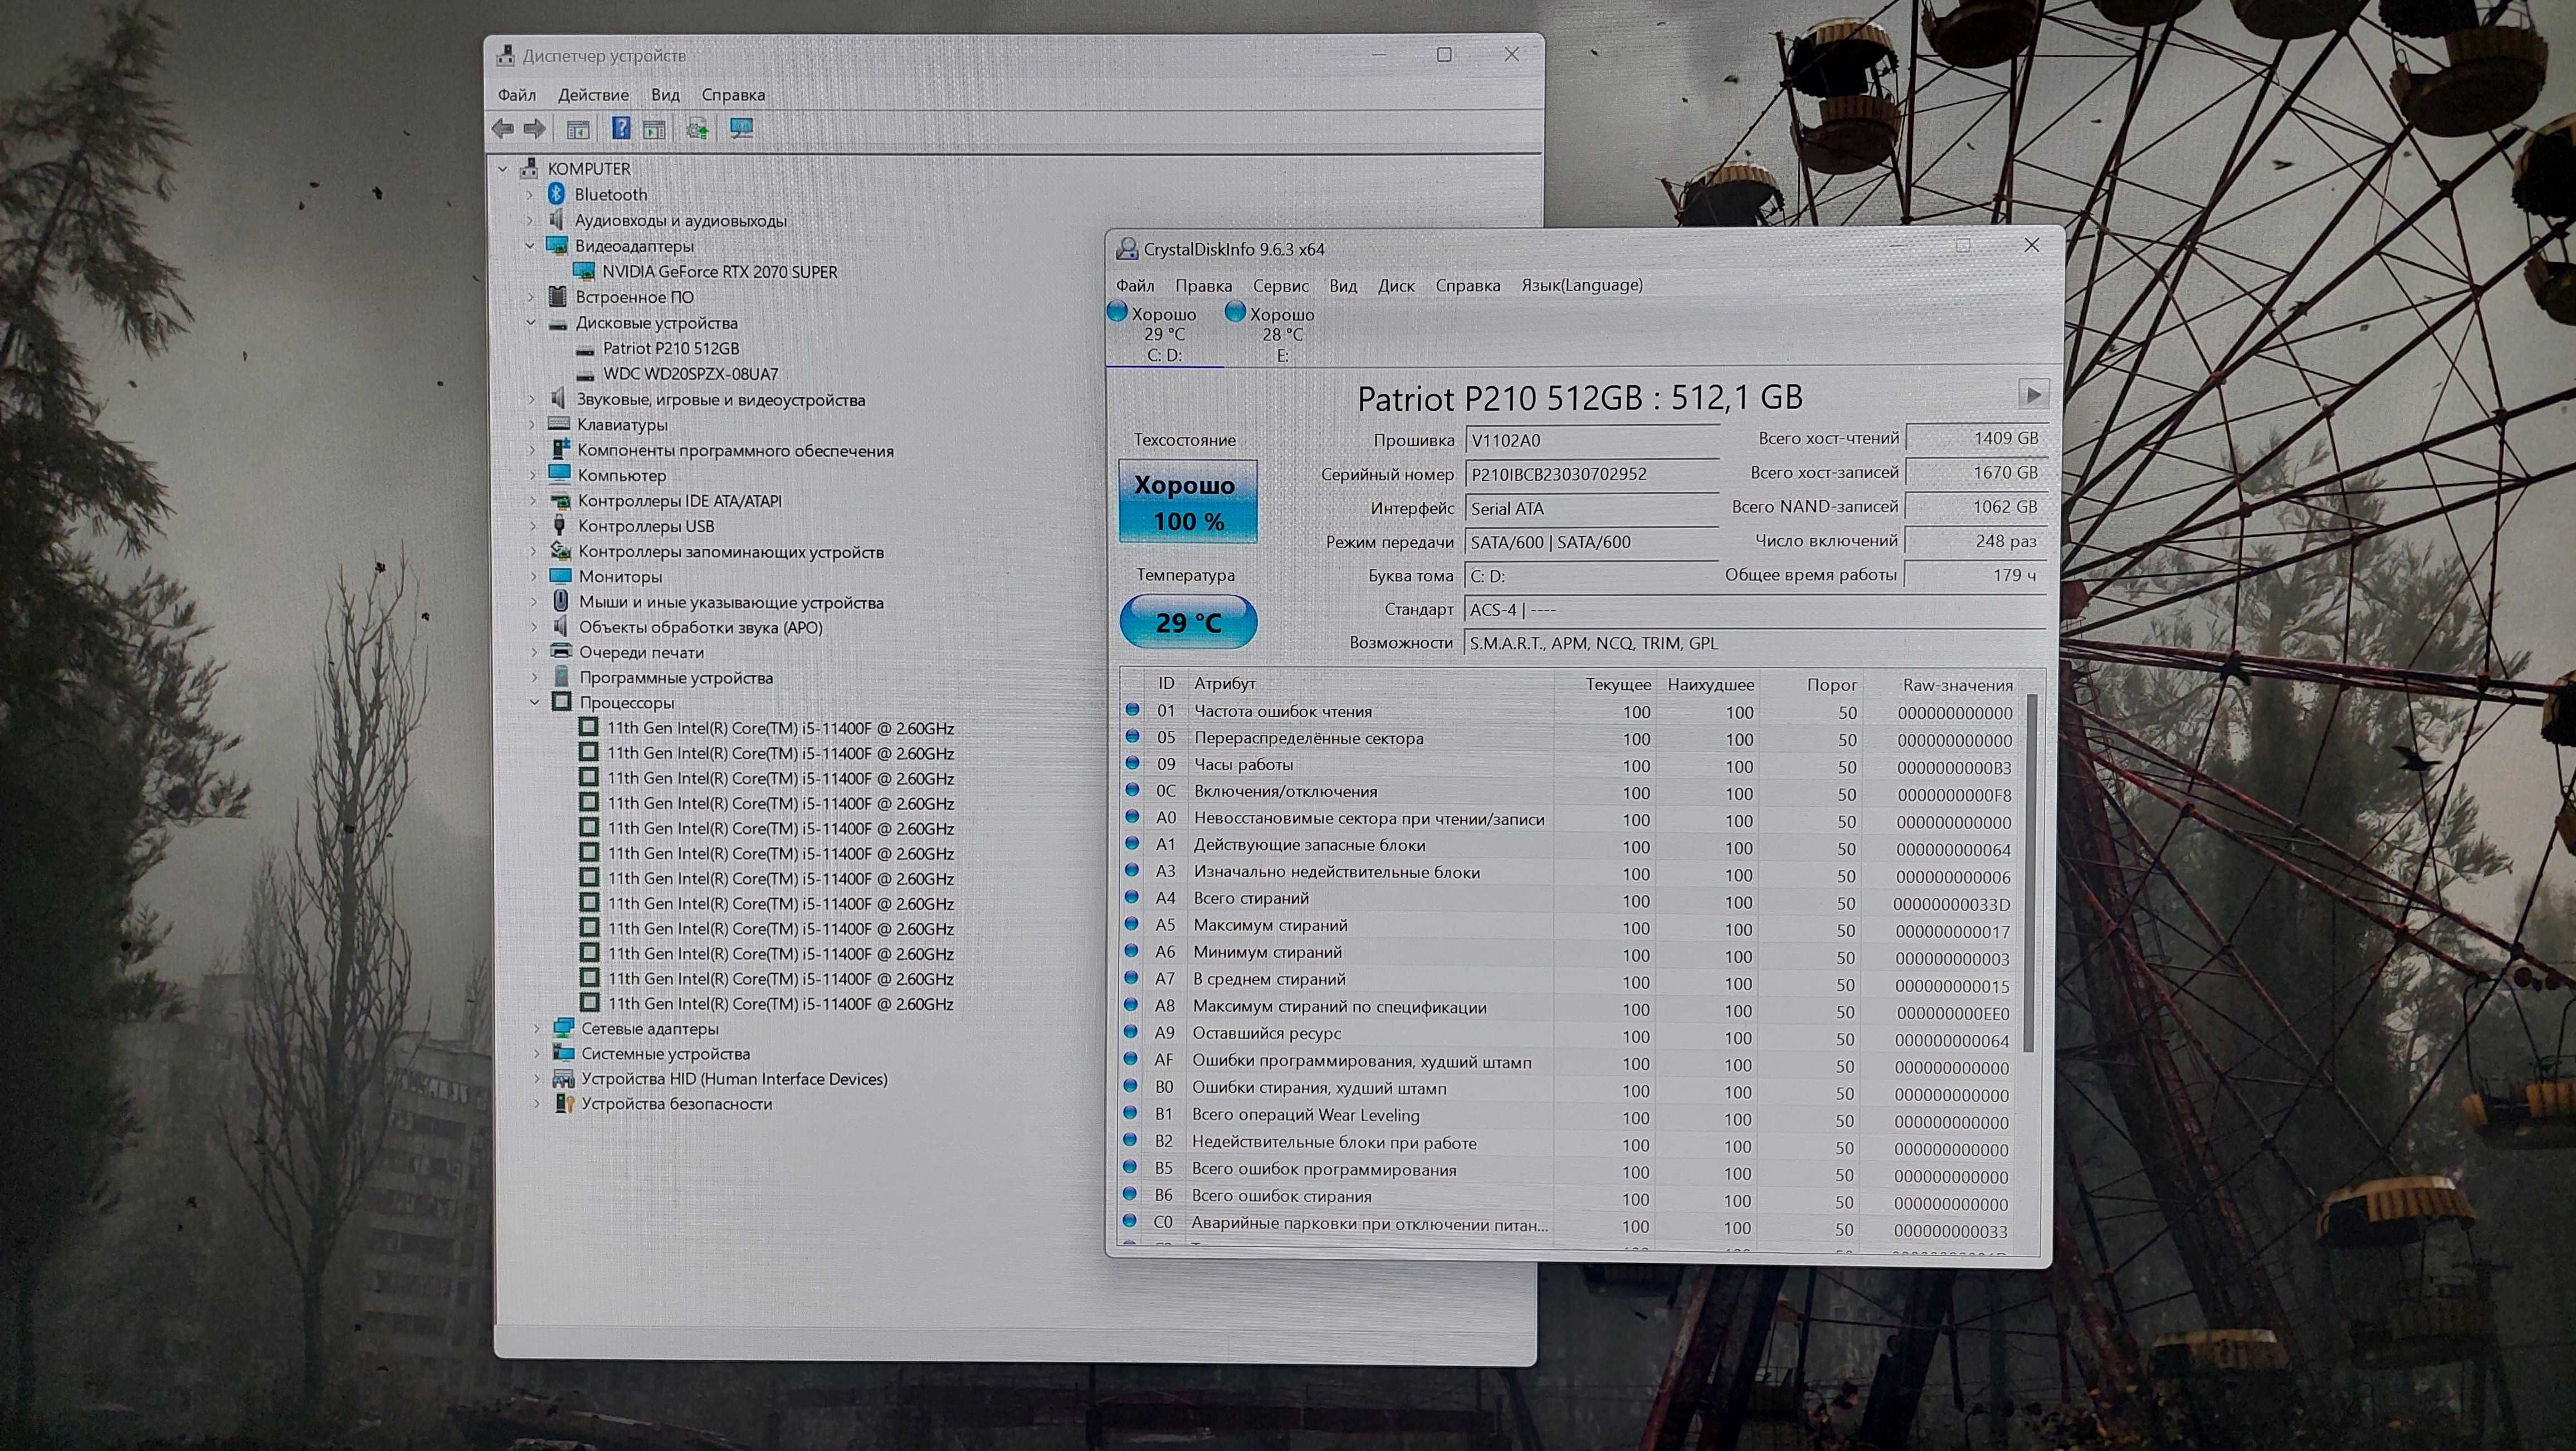
Task: Click the Update driver icon in Device Manager toolbar
Action: [698, 128]
